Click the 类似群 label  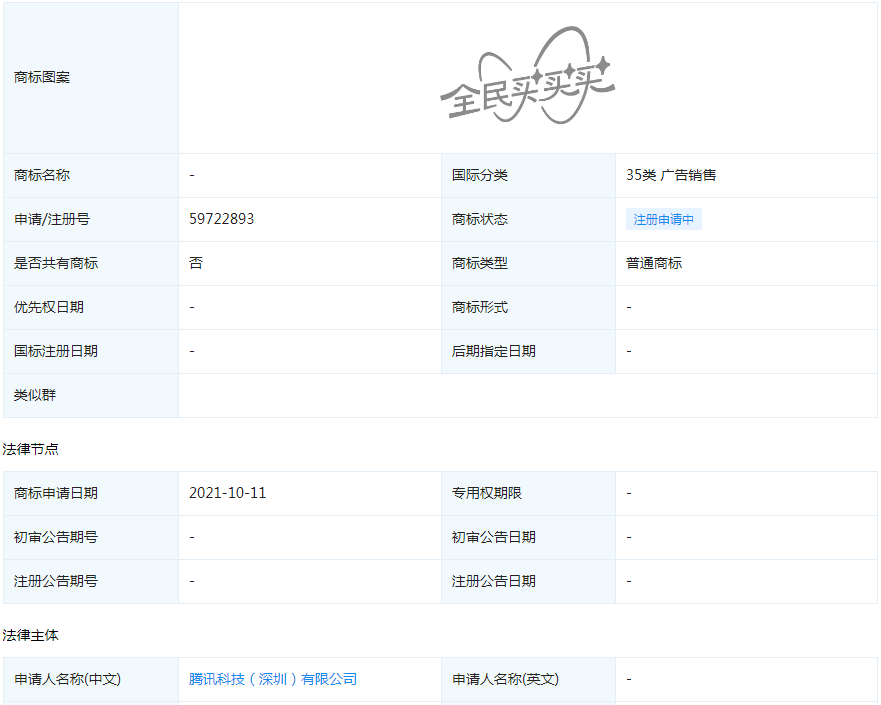[35, 395]
